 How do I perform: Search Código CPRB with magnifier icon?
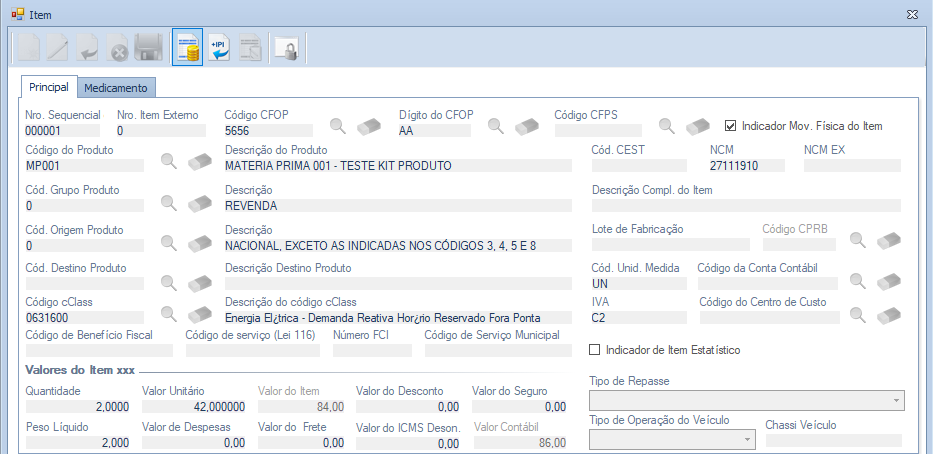pos(857,240)
